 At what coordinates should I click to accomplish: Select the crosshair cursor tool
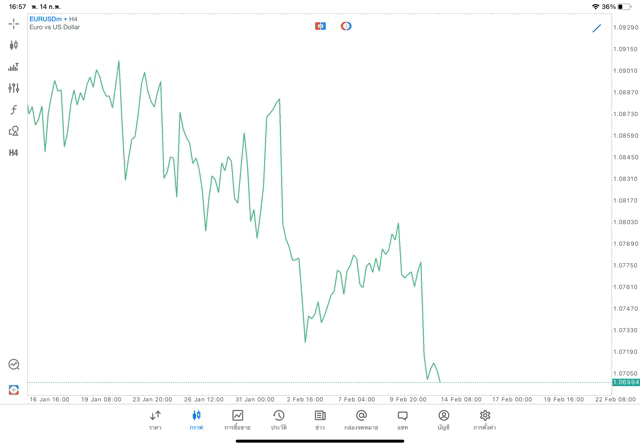click(x=14, y=23)
